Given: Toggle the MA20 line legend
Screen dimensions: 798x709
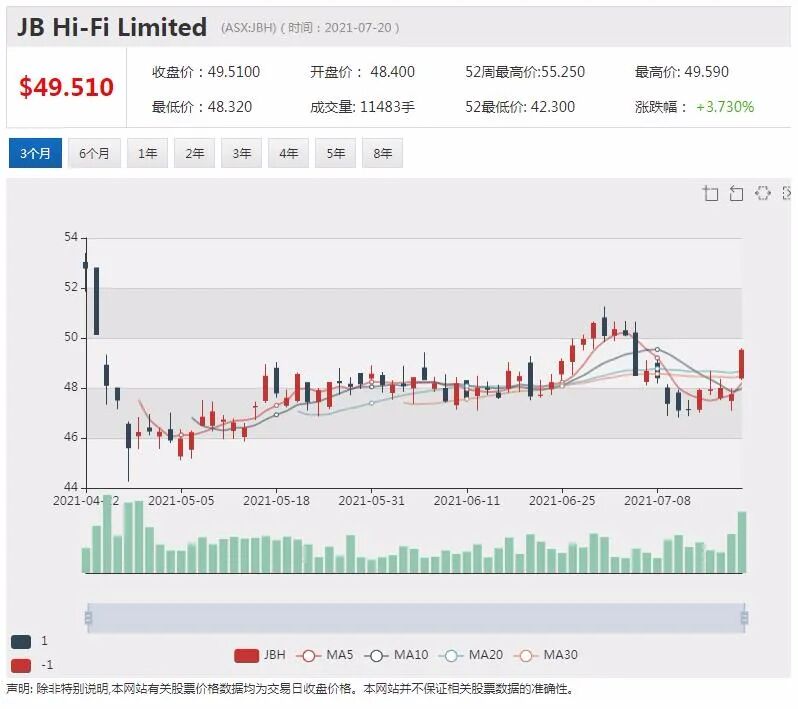Looking at the screenshot, I should 471,655.
